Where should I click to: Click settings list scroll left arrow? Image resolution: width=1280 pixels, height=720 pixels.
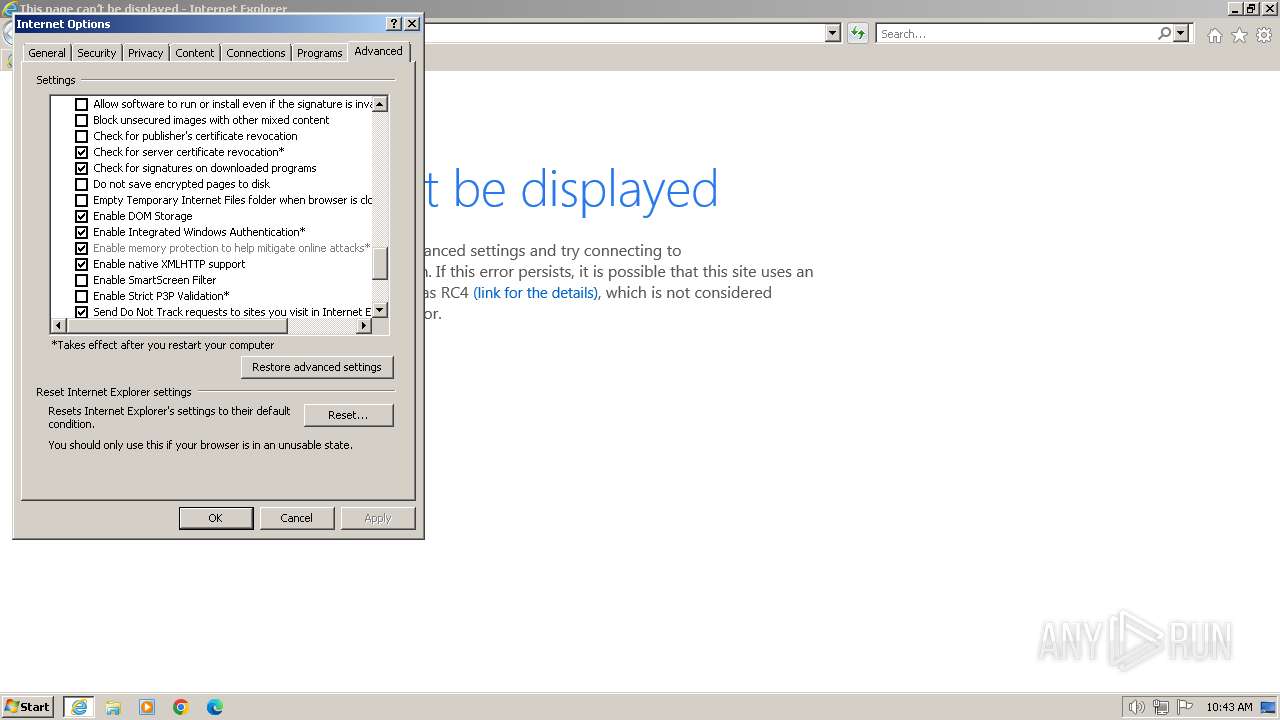tap(58, 326)
